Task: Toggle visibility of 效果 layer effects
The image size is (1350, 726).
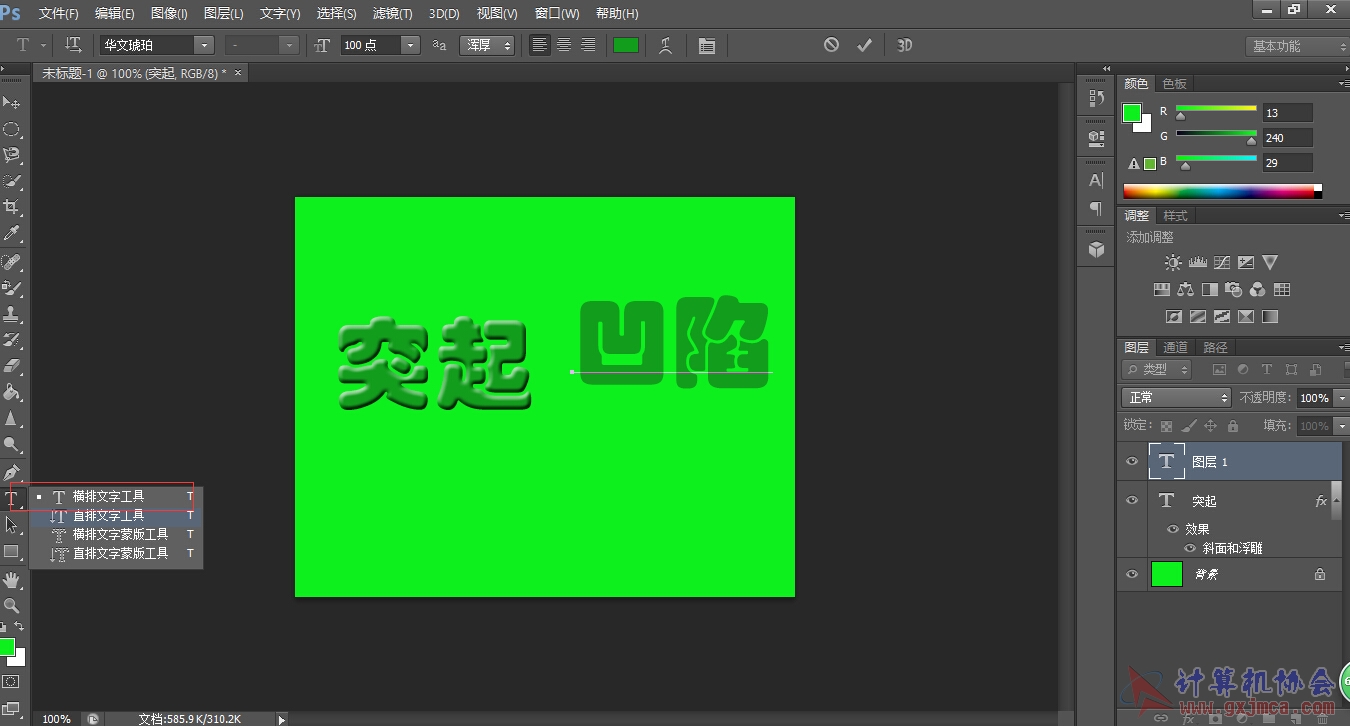Action: [1173, 529]
